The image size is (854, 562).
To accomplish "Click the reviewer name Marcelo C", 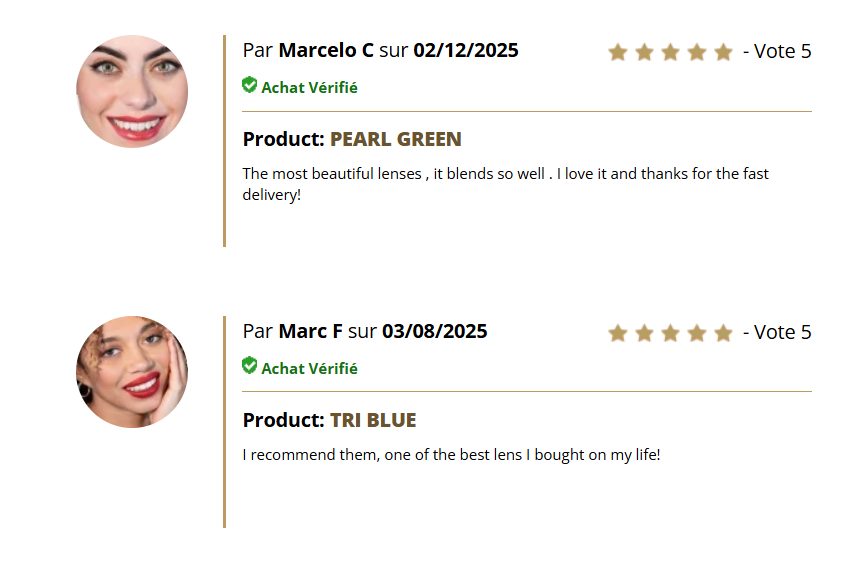I will (326, 50).
